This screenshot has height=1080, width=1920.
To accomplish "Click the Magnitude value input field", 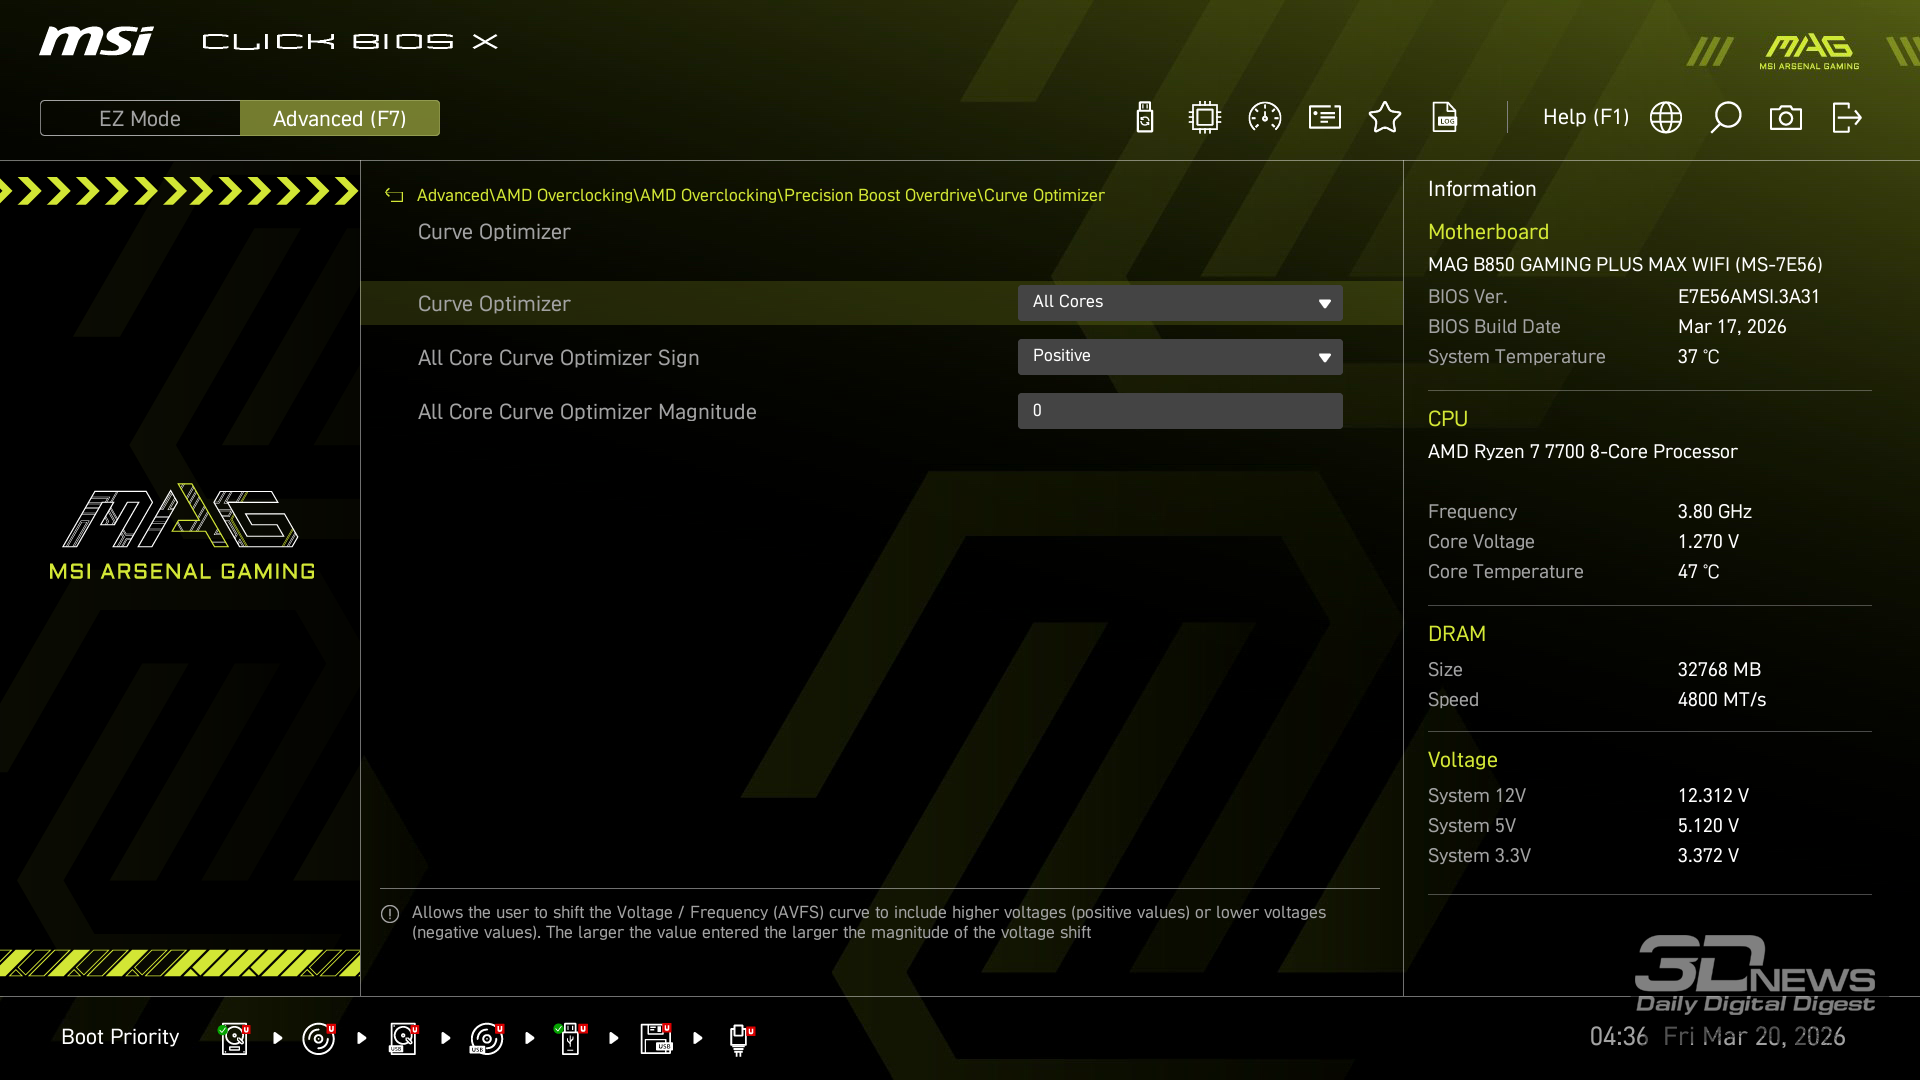I will tap(1180, 411).
